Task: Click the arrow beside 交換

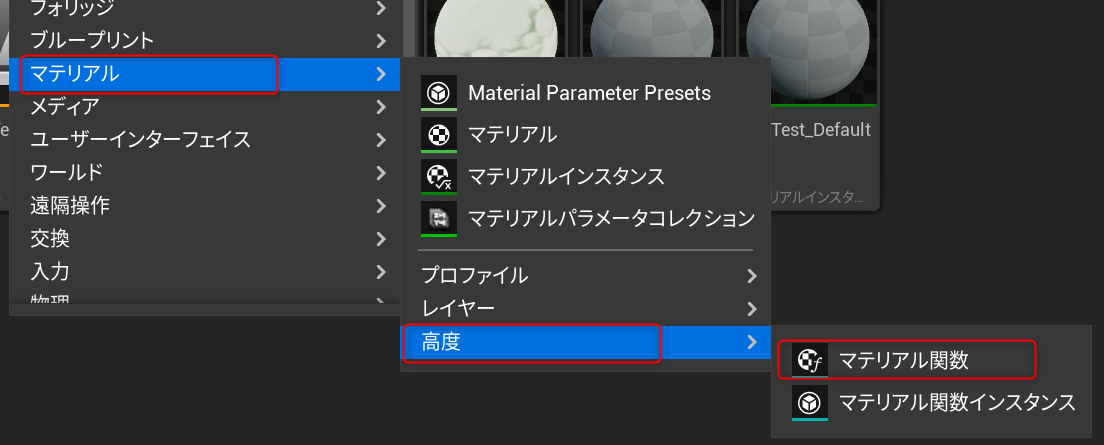Action: [x=381, y=239]
